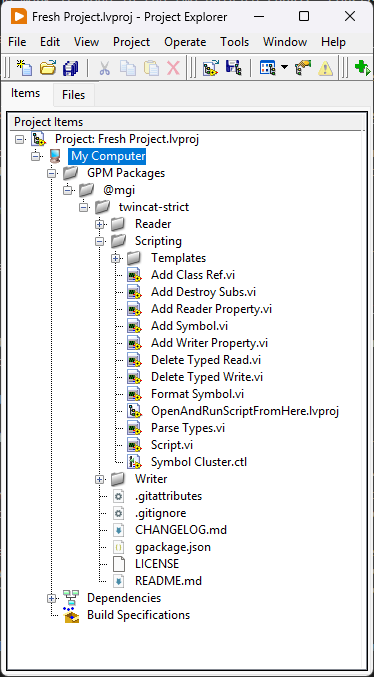Screen dimensions: 374x677
Task: Switch to the Items tab
Action: tap(25, 93)
